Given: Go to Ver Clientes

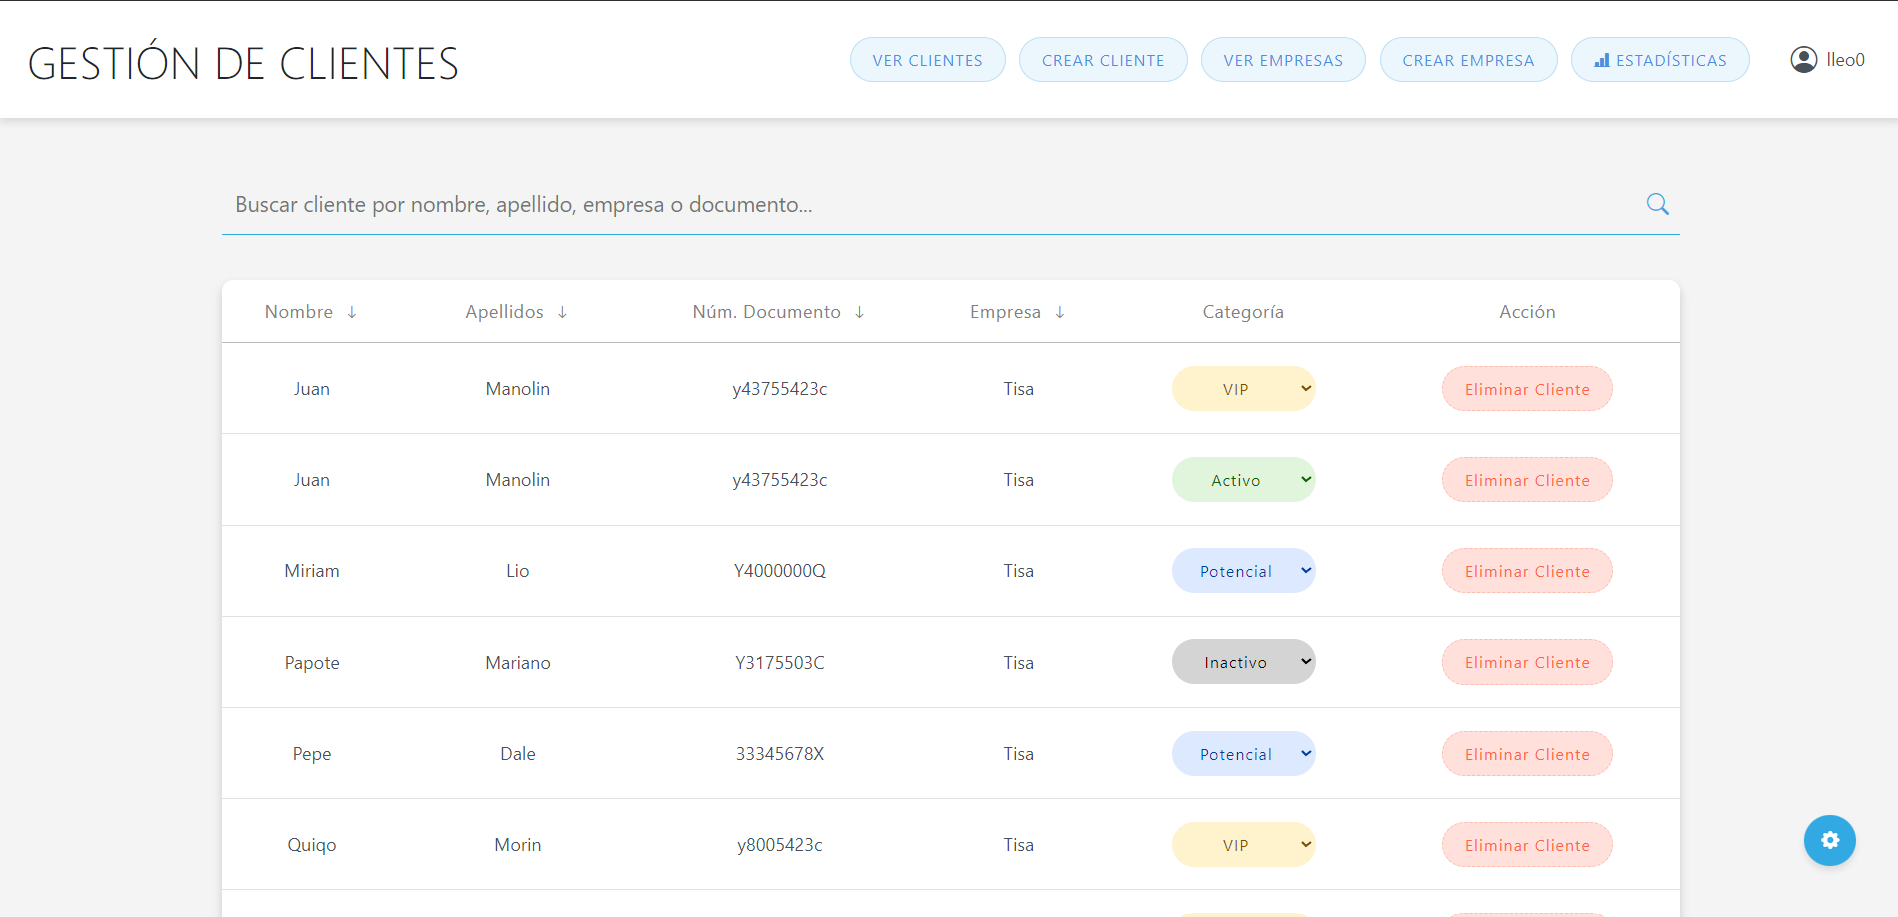Looking at the screenshot, I should 927,60.
